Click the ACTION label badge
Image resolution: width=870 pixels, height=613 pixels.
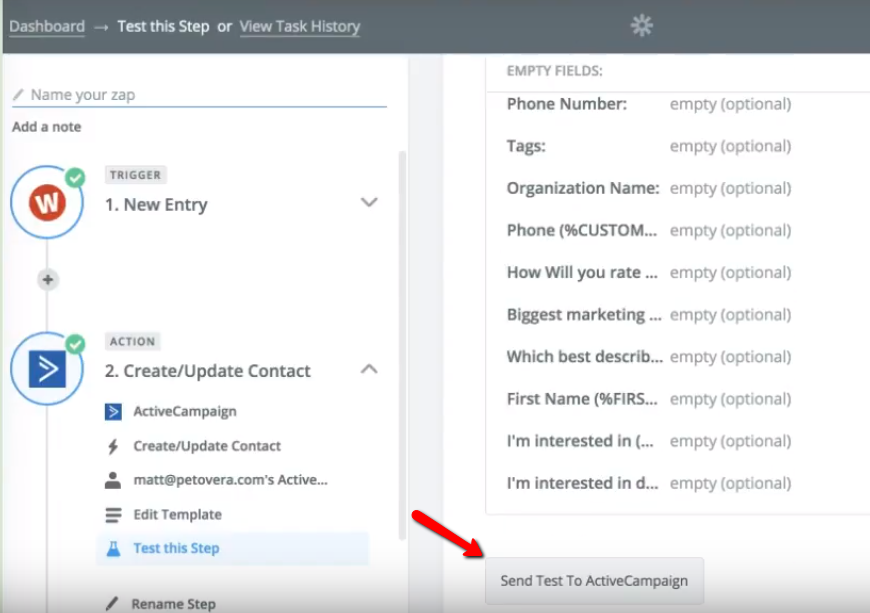(133, 341)
